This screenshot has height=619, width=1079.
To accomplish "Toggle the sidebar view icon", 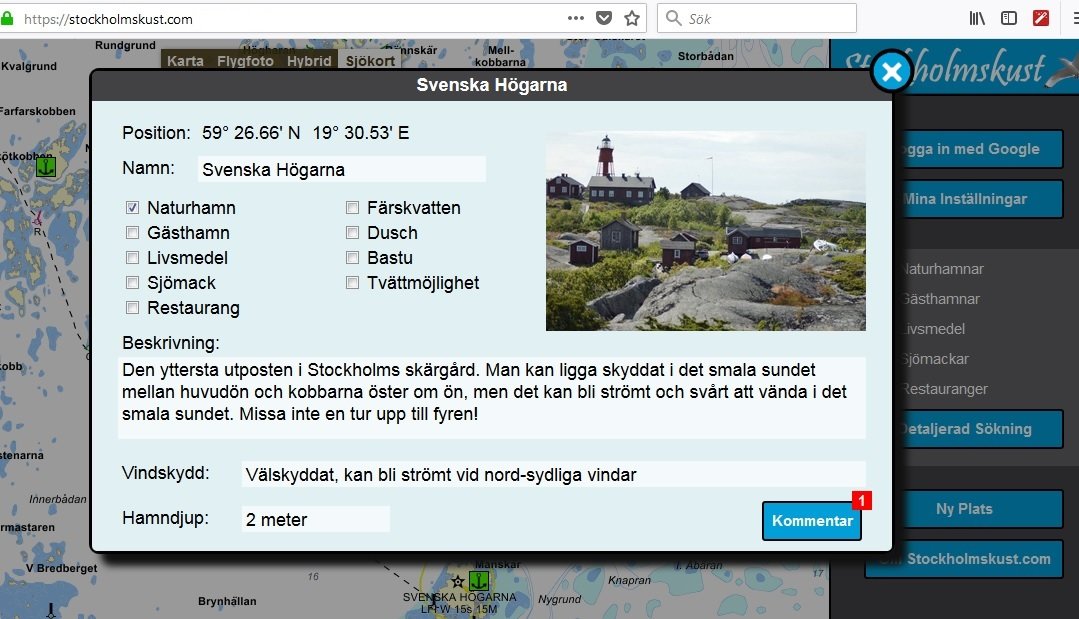I will click(1009, 17).
